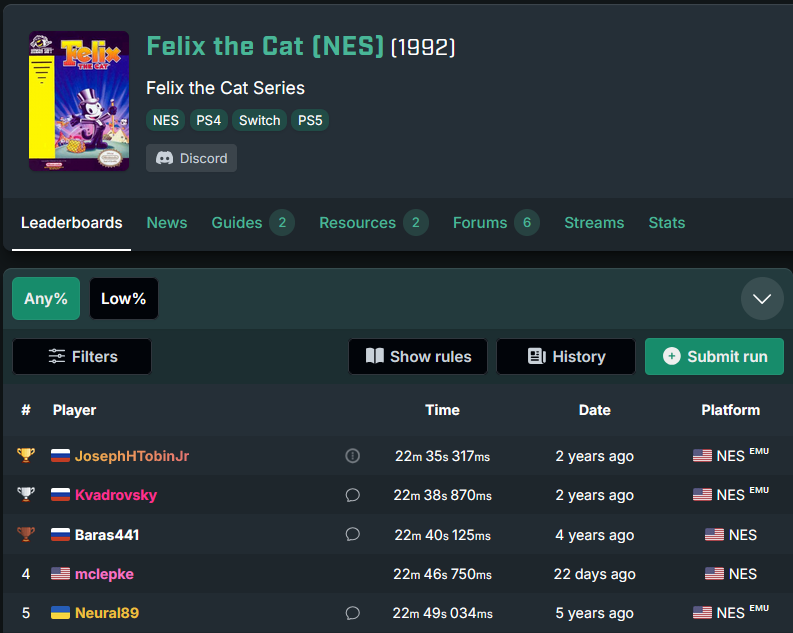Click the silver trophy icon for second place

coord(26,494)
